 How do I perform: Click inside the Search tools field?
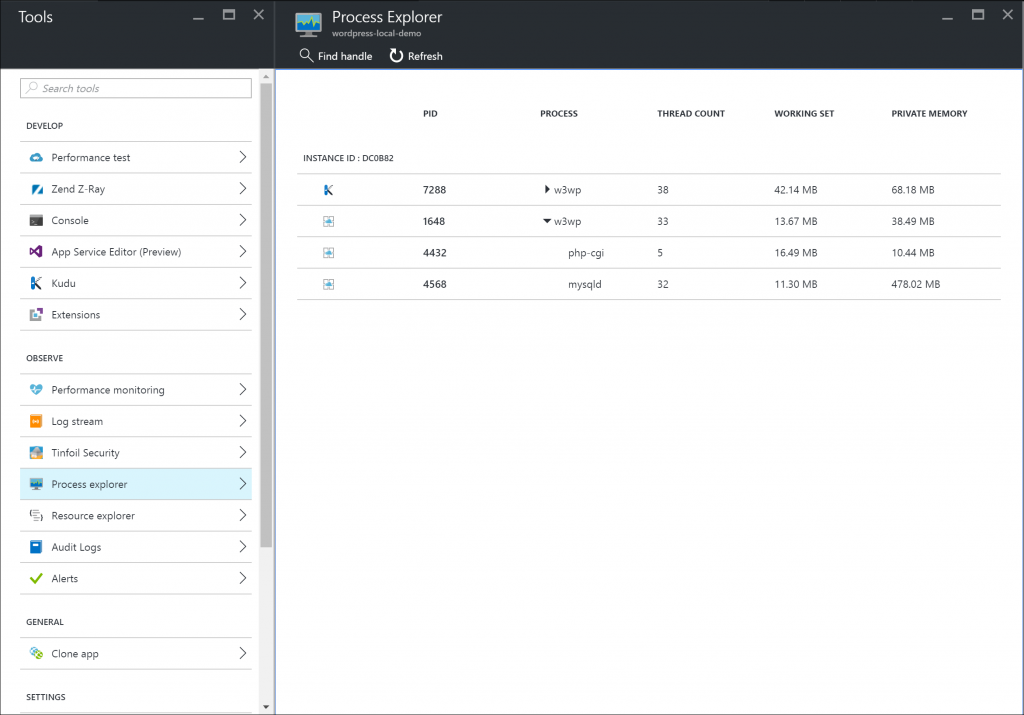click(135, 88)
